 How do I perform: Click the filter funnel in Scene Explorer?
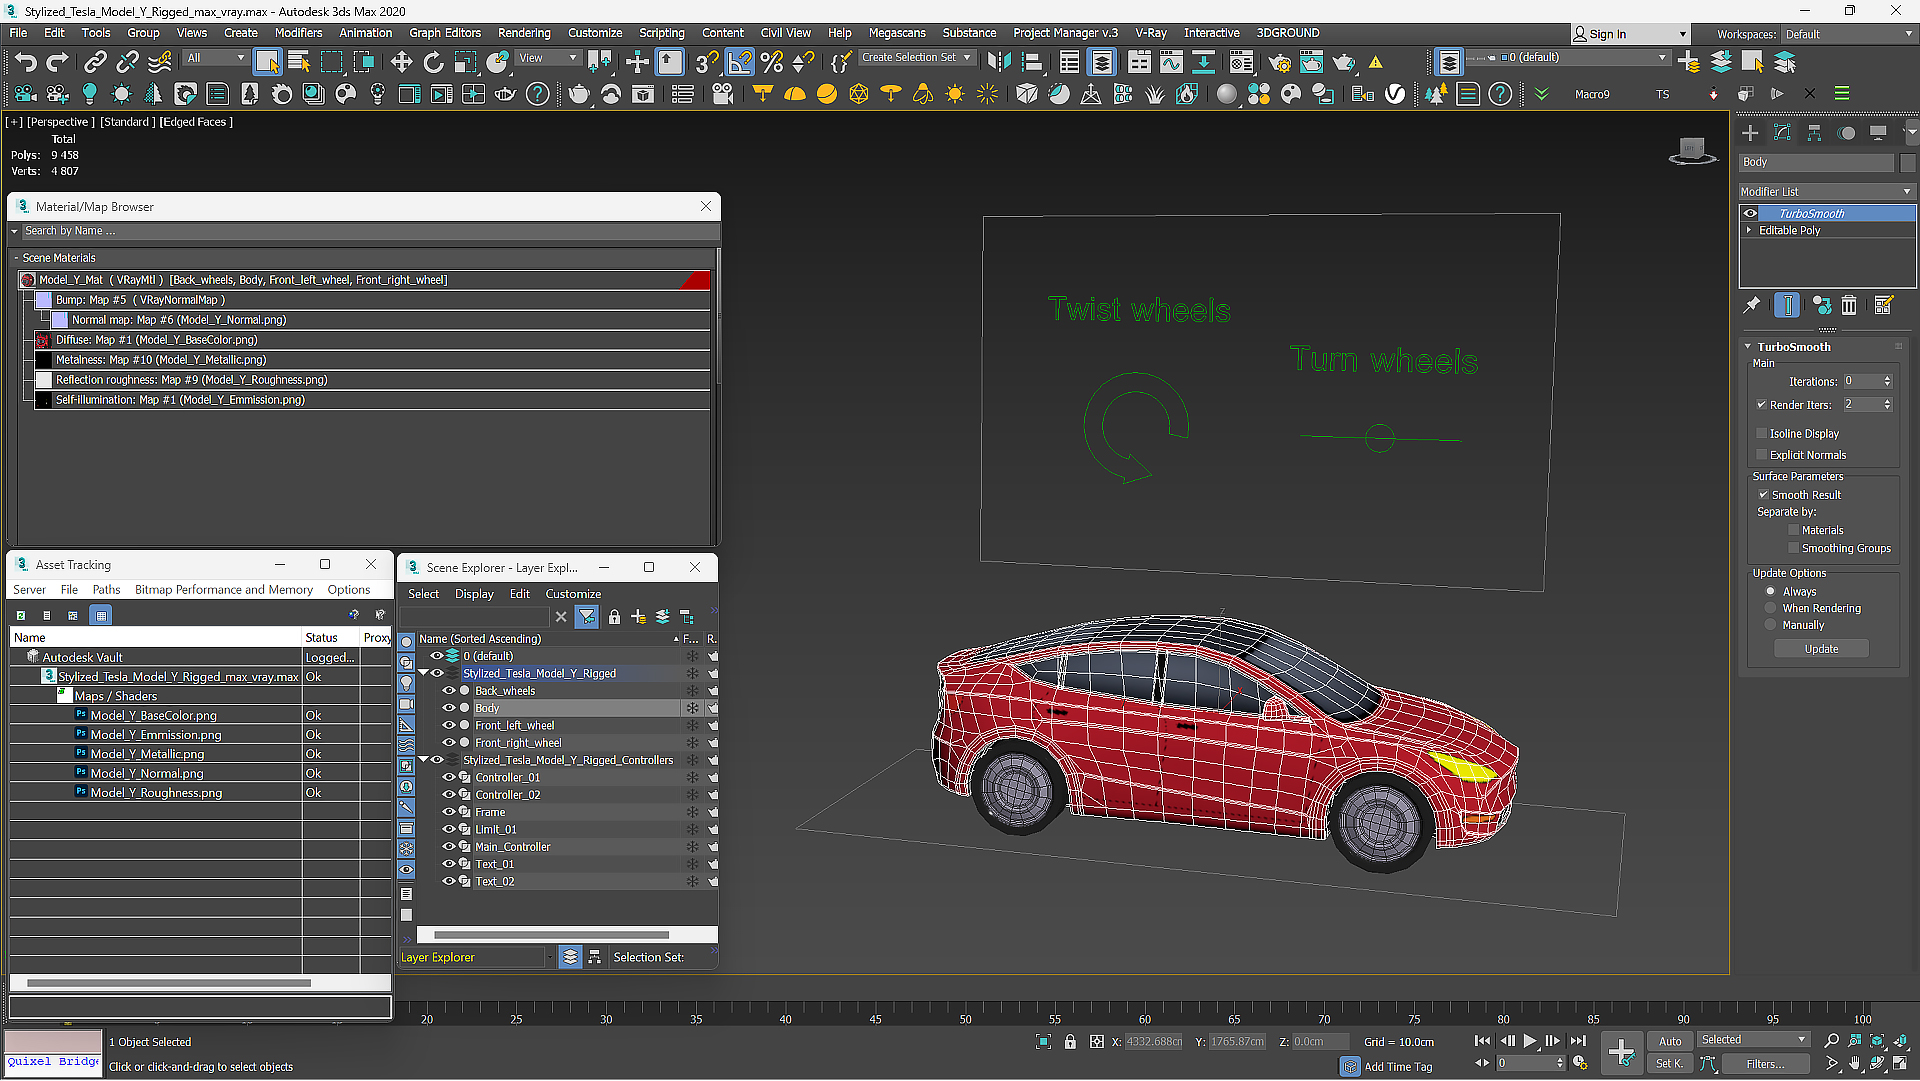click(x=587, y=617)
